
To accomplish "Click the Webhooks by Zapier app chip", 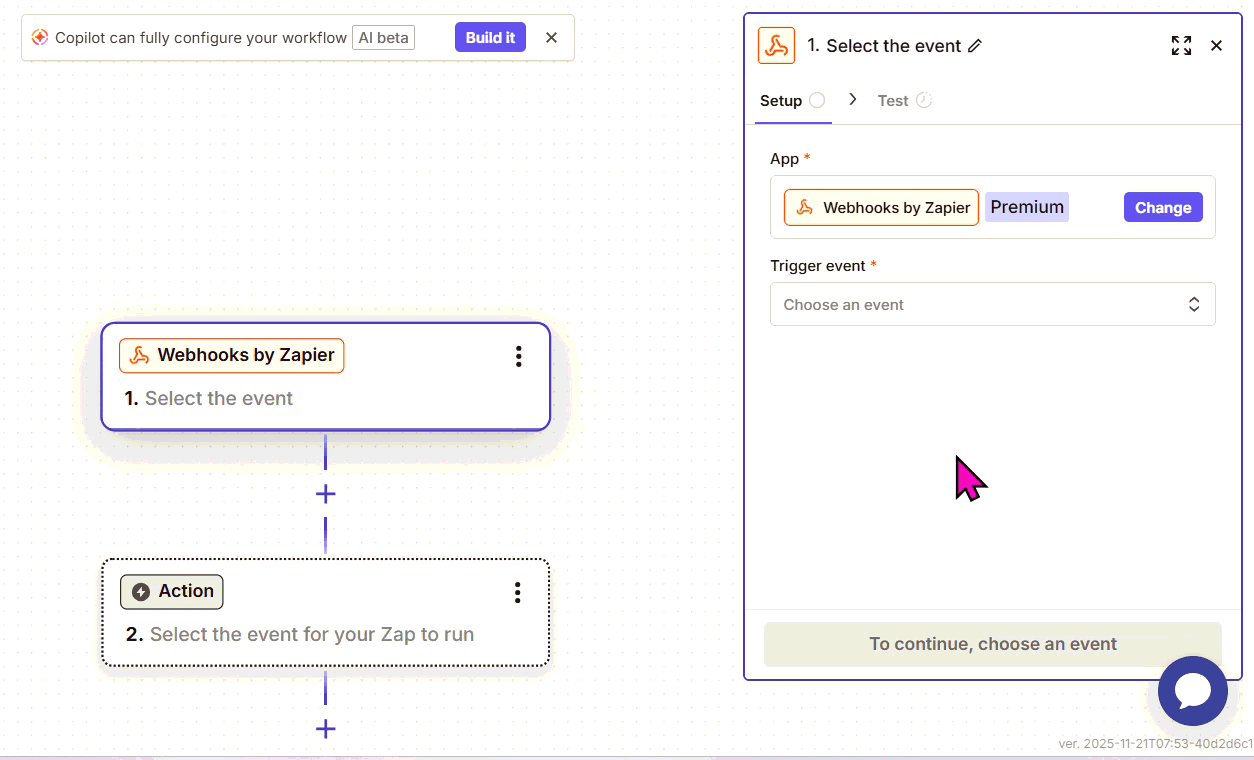I will (881, 207).
